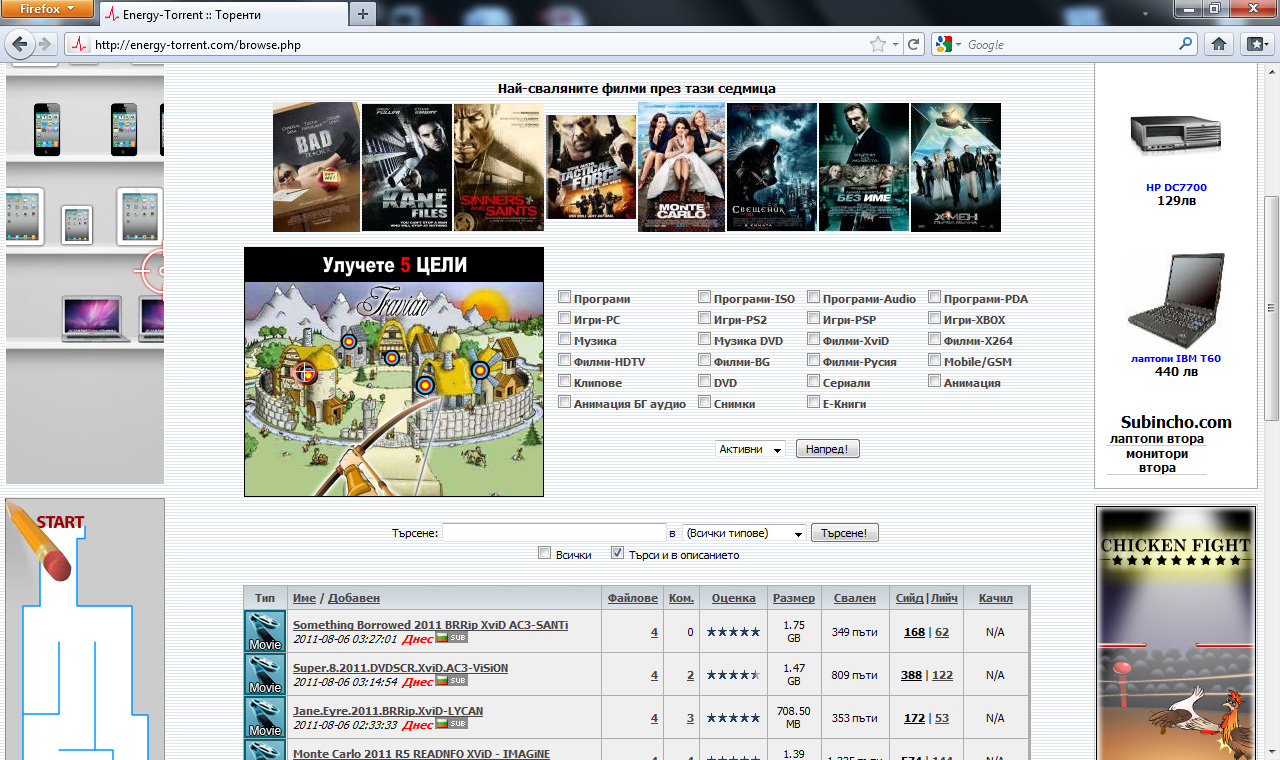Image resolution: width=1280 pixels, height=760 pixels.
Task: Go back with the browser Back arrow
Action: (x=20, y=44)
